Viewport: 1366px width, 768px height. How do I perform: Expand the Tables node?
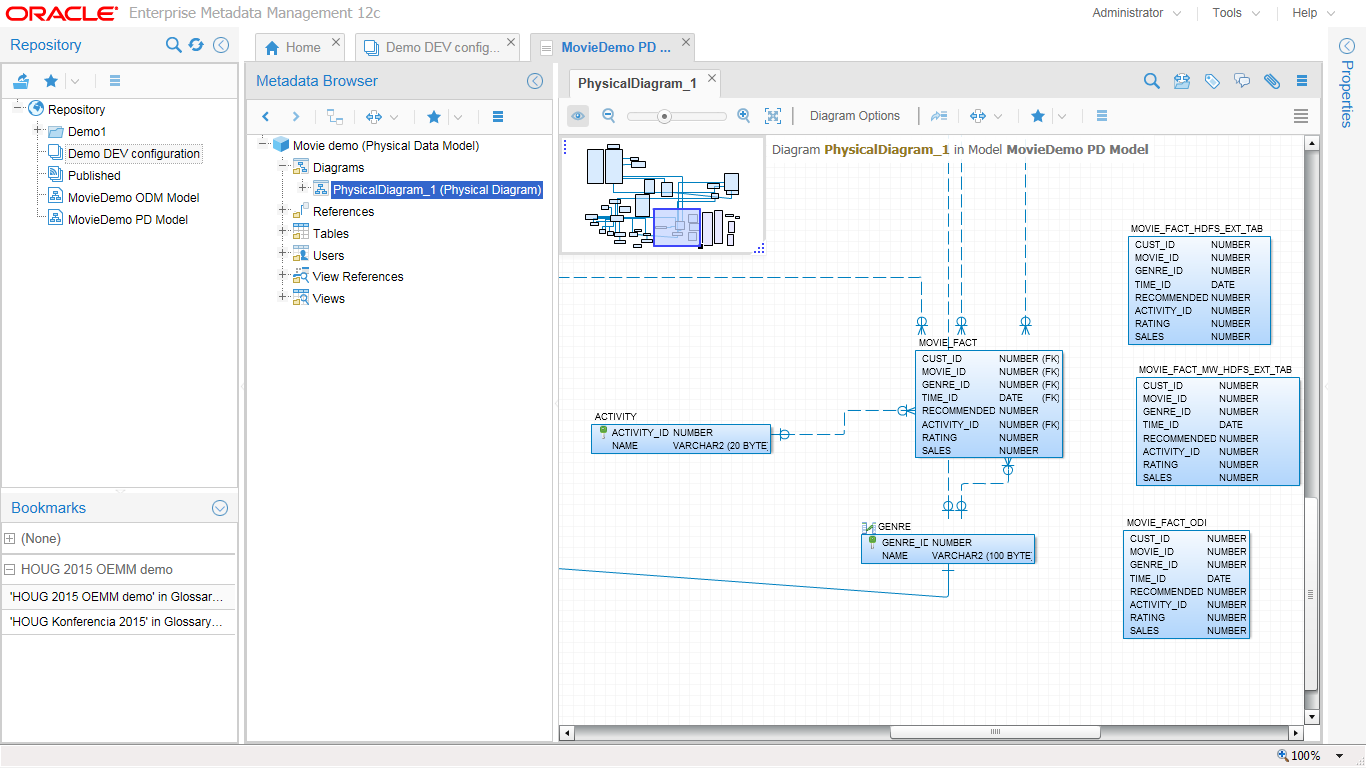[x=283, y=233]
